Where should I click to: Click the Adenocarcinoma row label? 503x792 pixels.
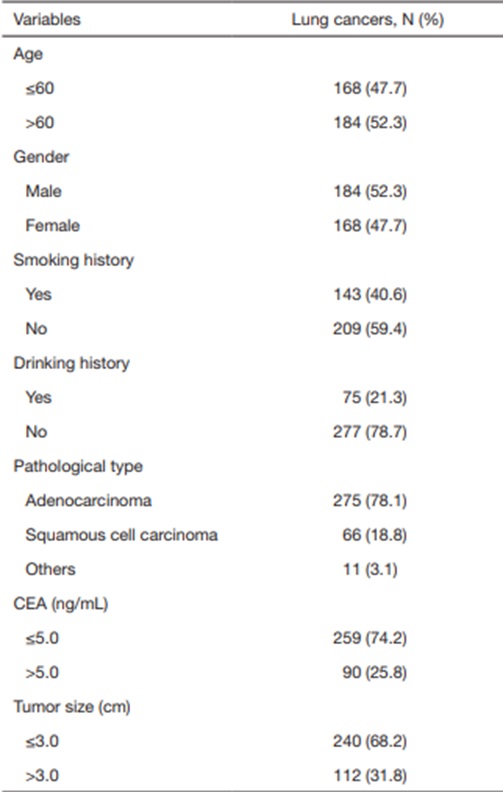pyautogui.click(x=88, y=501)
